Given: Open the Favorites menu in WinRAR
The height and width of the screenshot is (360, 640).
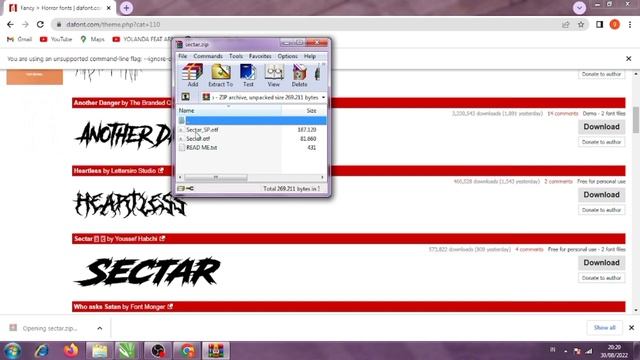Looking at the screenshot, I should [260, 56].
